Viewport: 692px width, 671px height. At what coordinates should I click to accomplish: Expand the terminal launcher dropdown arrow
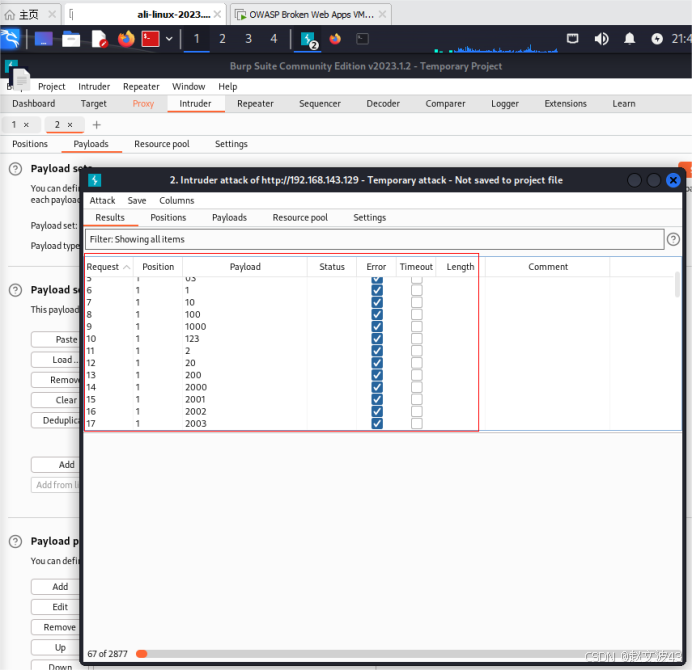pos(169,39)
